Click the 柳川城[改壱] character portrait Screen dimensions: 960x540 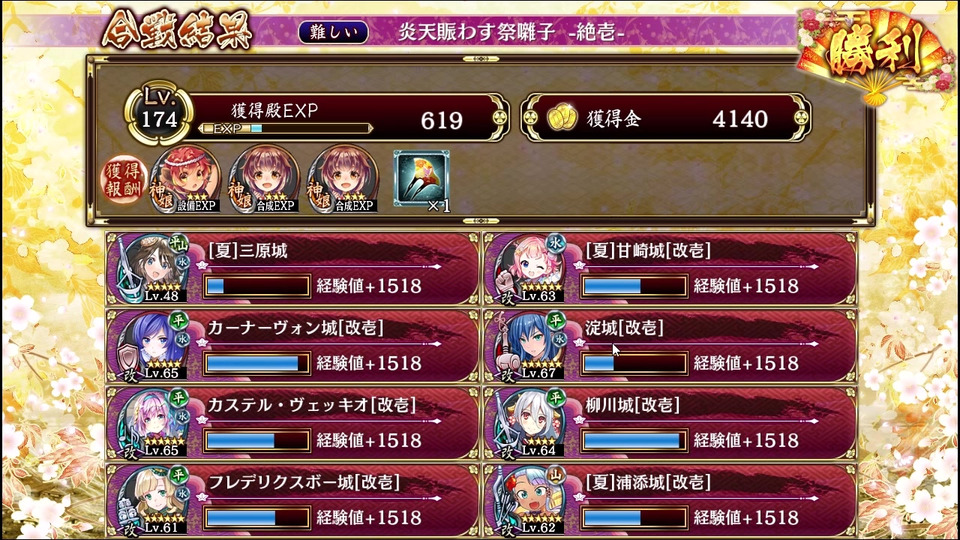pos(531,423)
